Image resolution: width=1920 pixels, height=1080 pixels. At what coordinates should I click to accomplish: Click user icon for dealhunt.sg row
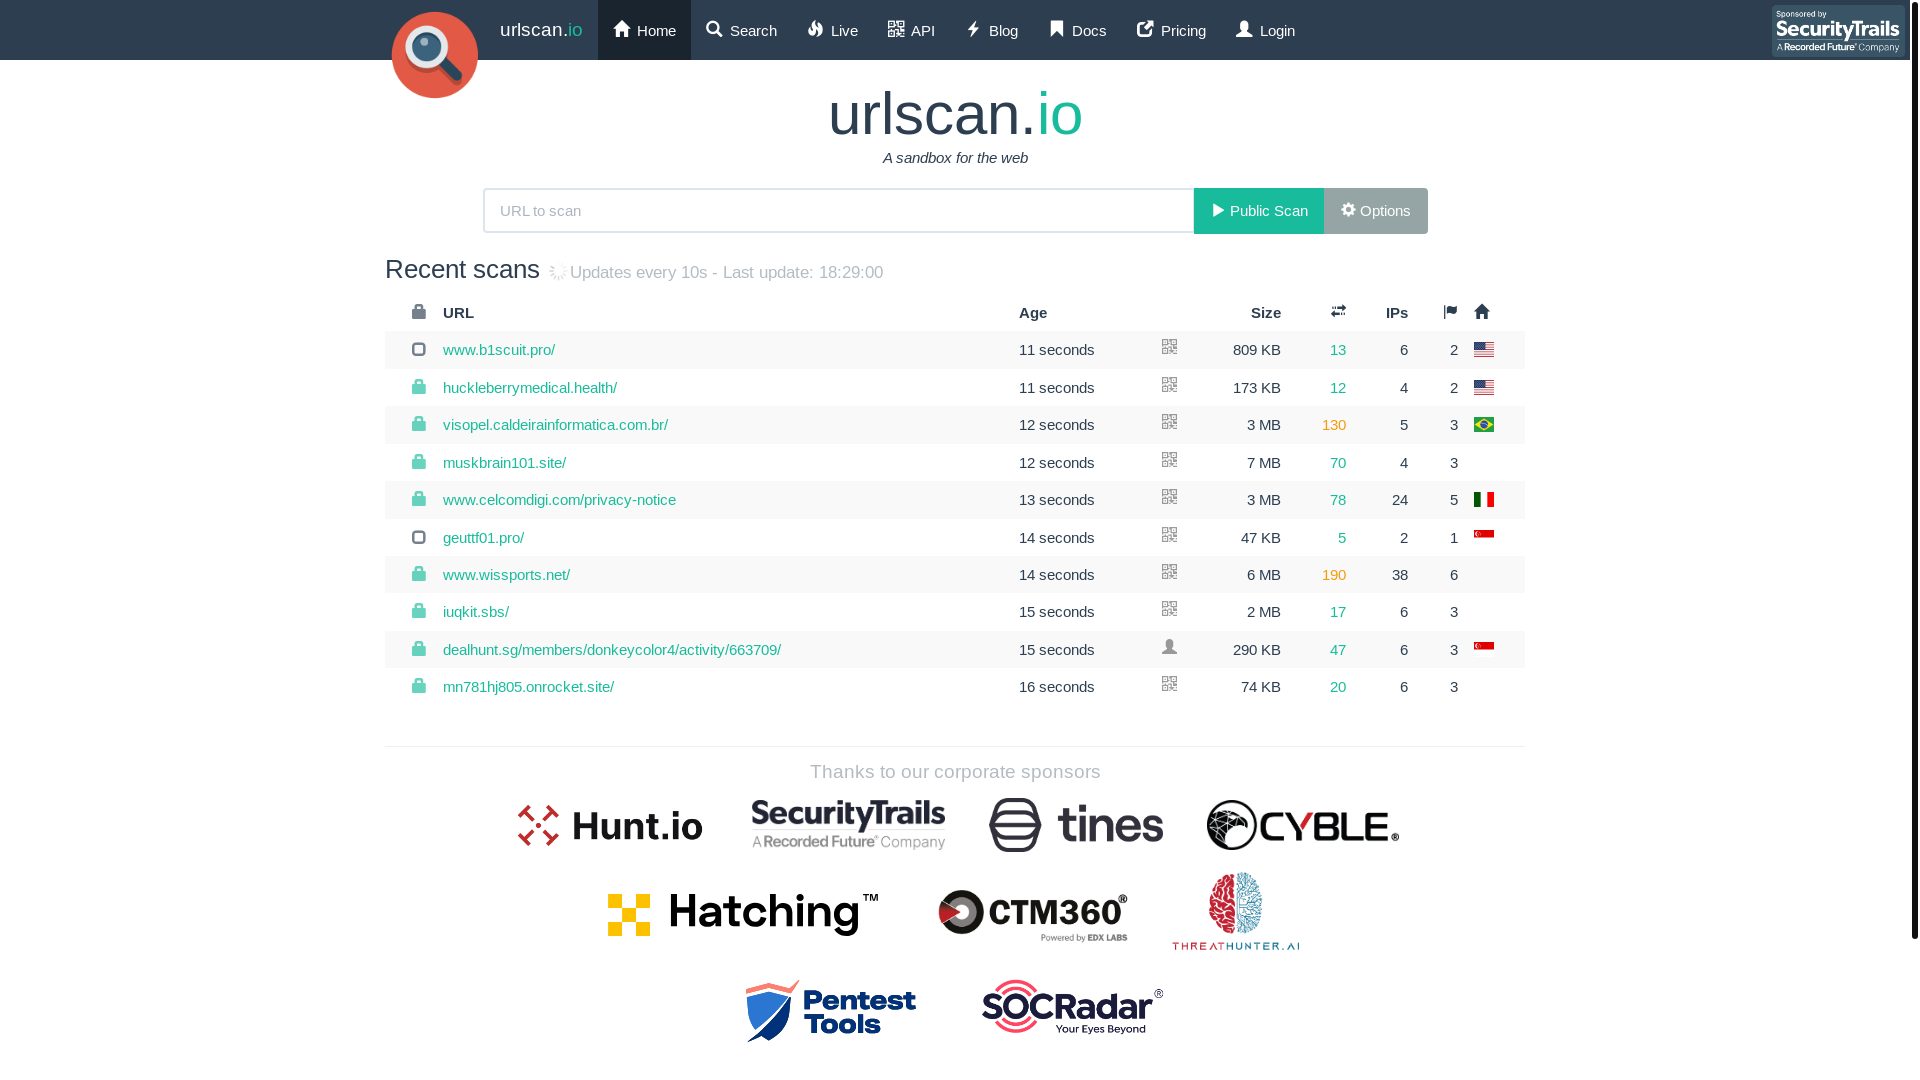1169,647
